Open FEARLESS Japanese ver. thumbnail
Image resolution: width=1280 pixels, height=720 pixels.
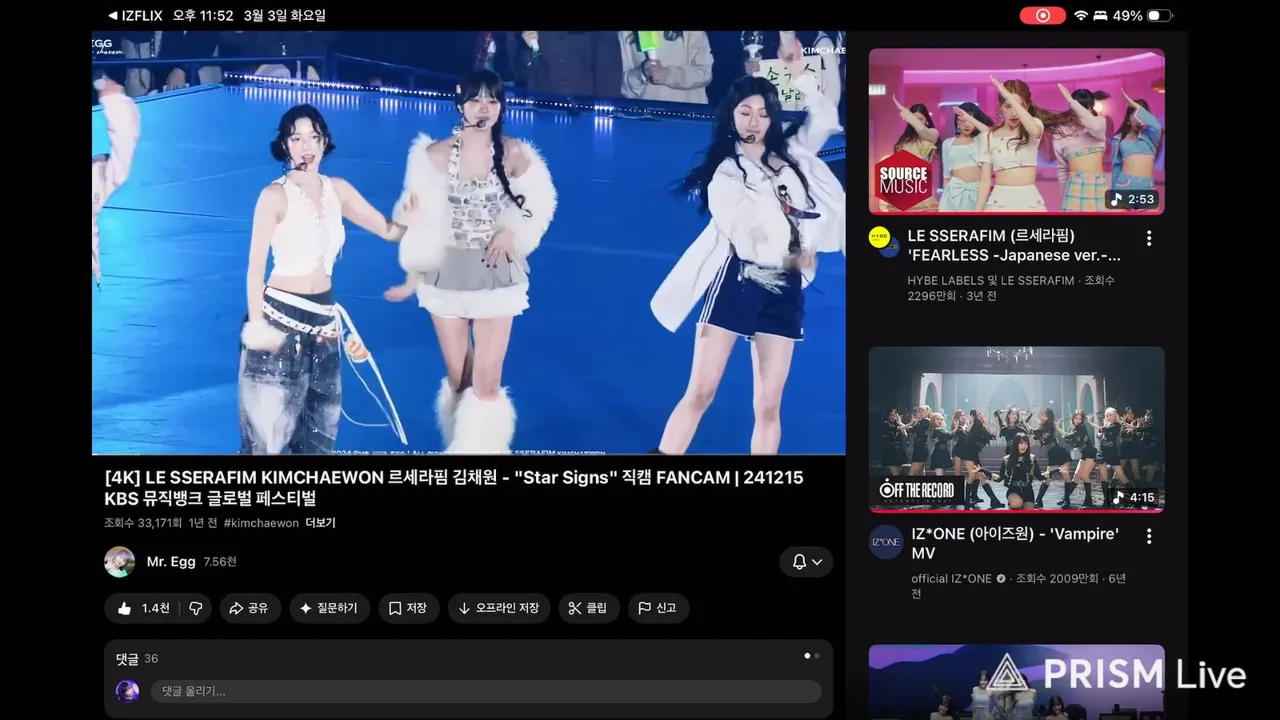pos(1016,131)
